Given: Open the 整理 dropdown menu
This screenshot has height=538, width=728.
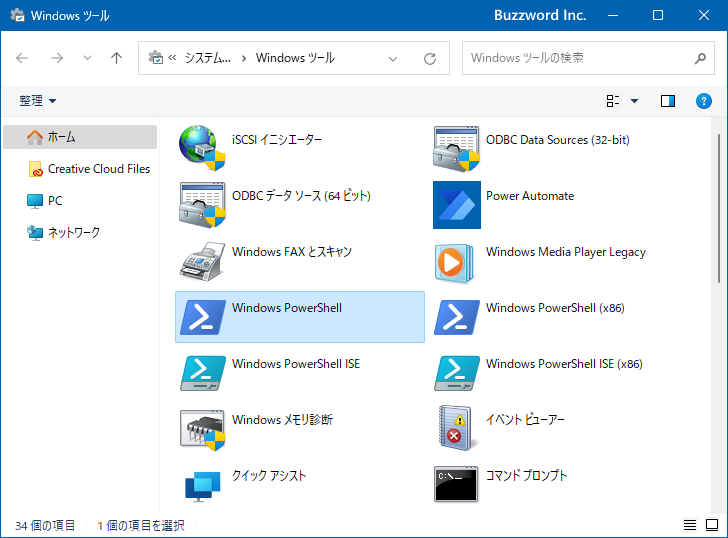Looking at the screenshot, I should [37, 101].
